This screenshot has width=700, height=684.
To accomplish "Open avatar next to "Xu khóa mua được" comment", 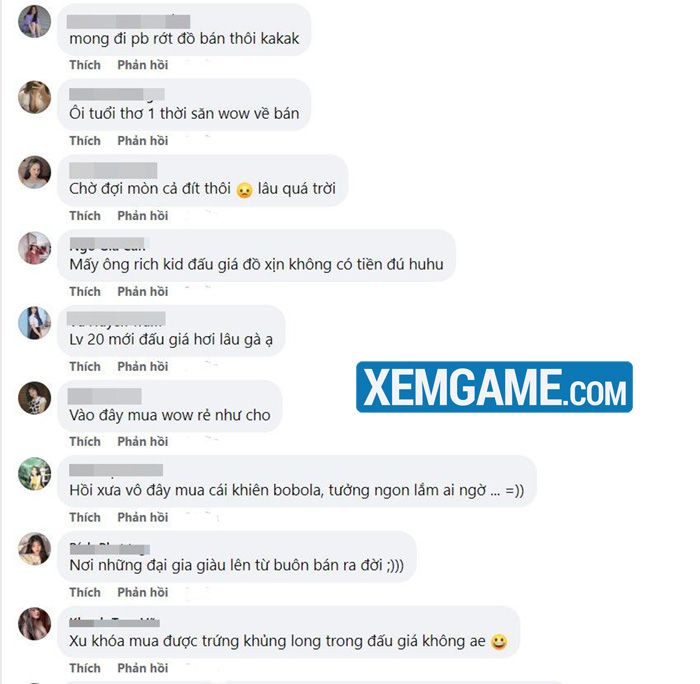I will point(34,624).
